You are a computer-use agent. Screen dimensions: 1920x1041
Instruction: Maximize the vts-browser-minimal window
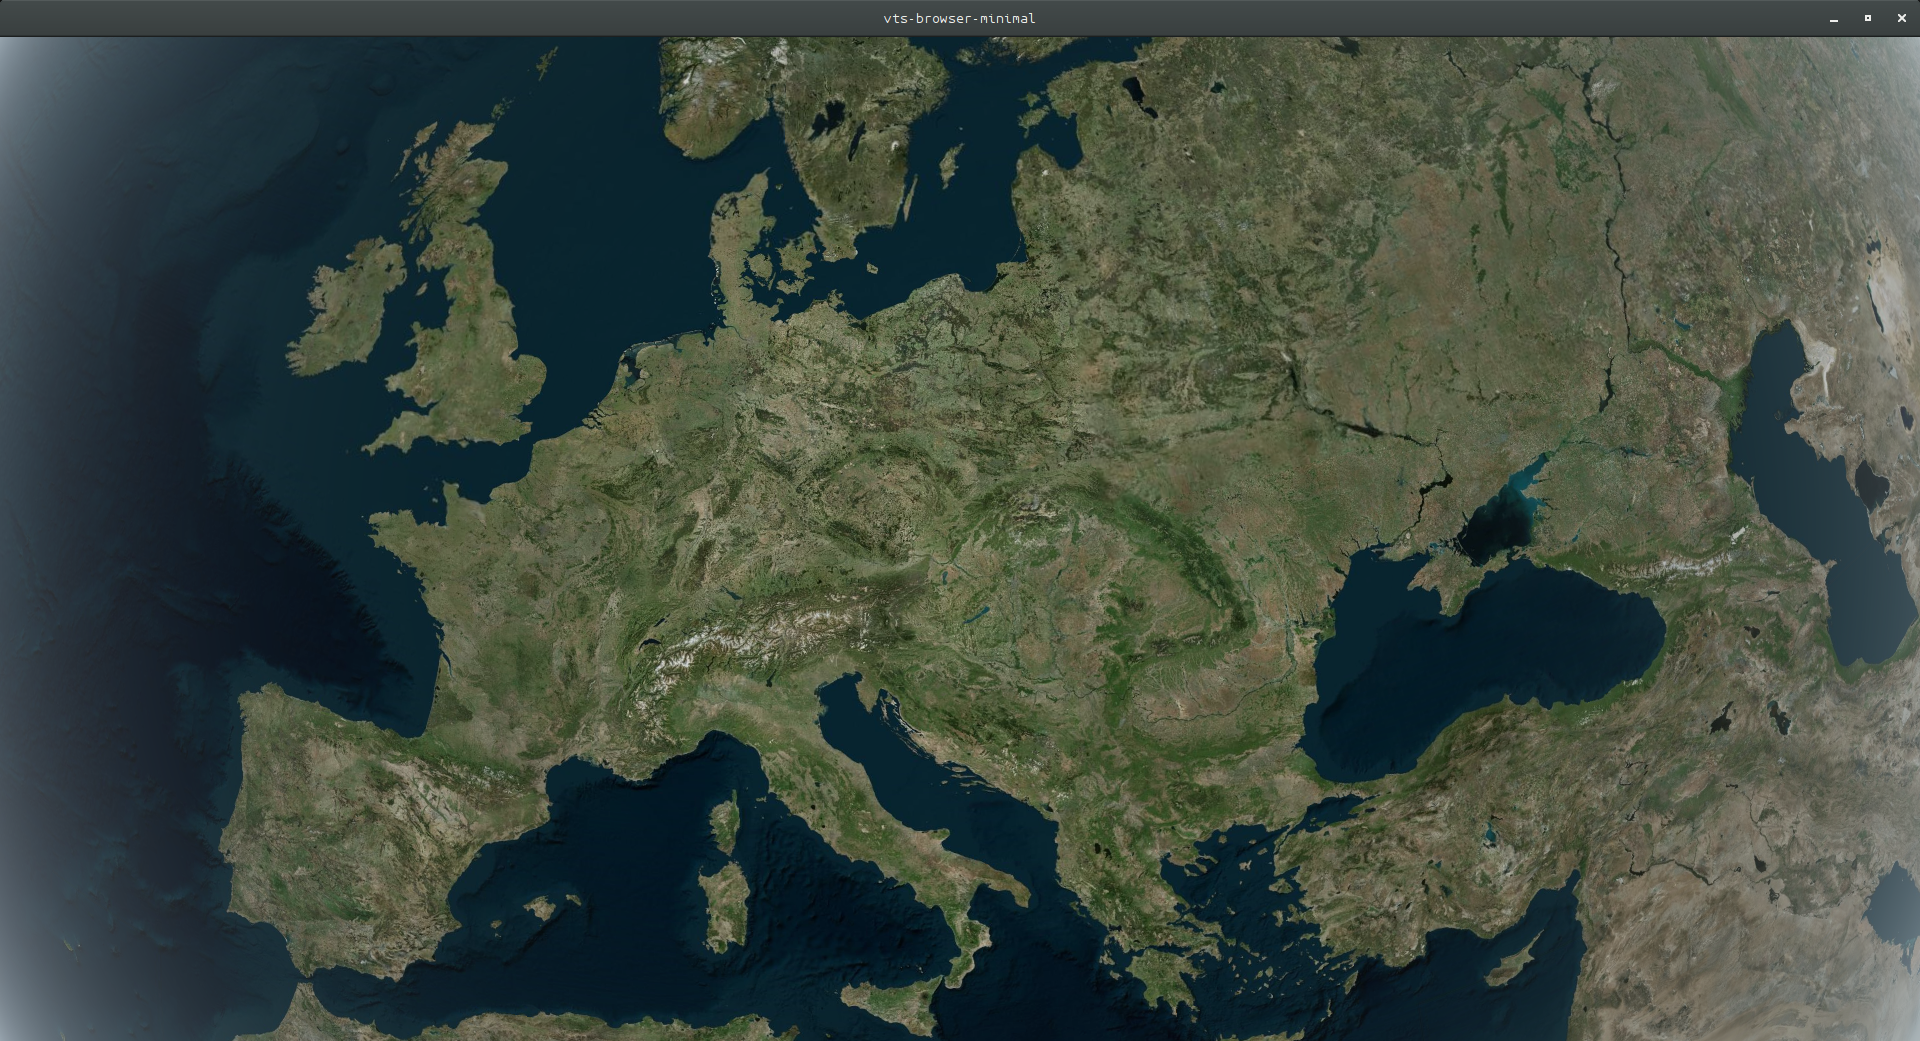(1868, 18)
